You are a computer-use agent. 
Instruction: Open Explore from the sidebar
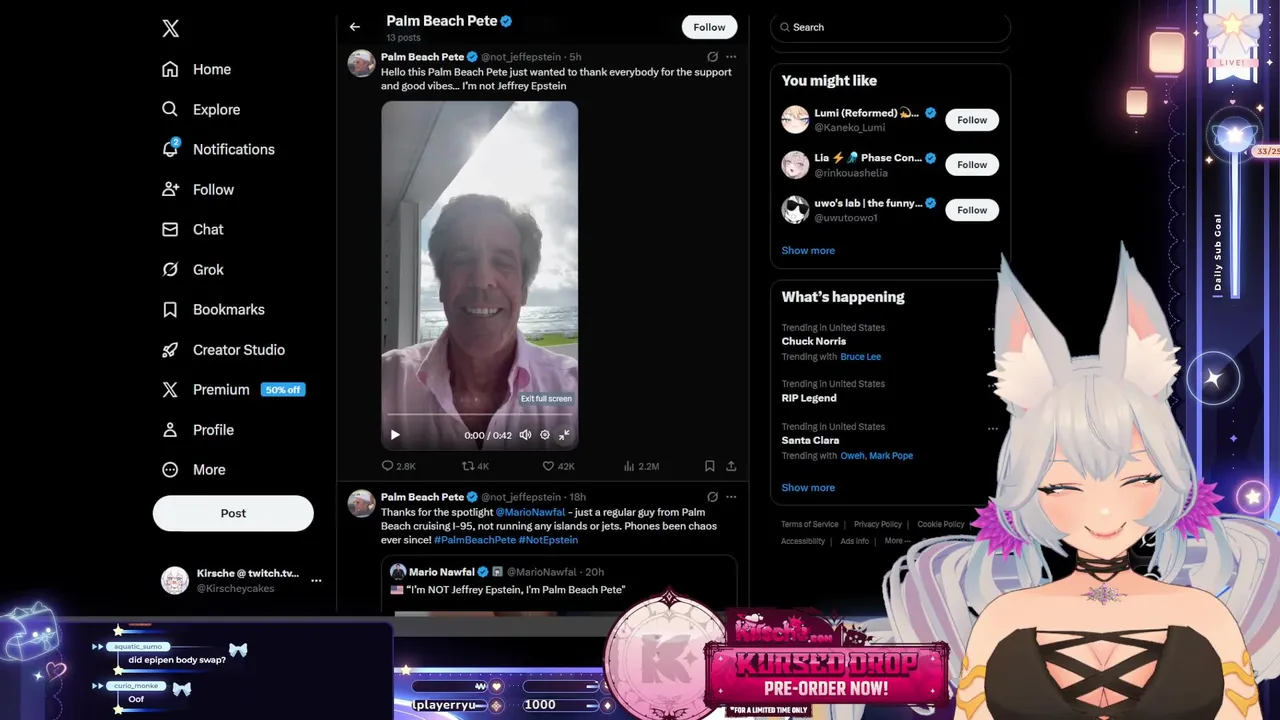201,109
